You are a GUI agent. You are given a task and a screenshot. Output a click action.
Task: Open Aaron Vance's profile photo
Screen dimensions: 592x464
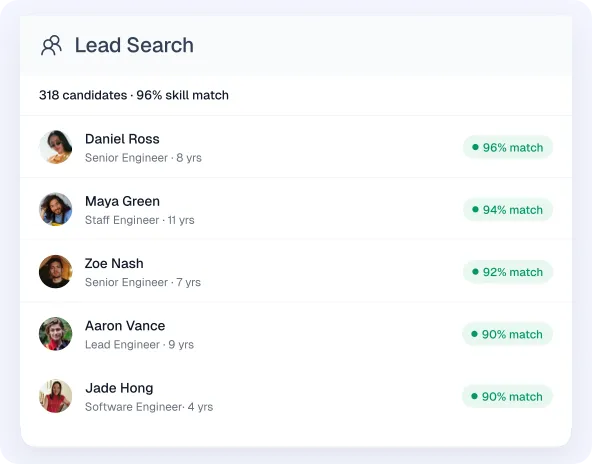[56, 334]
